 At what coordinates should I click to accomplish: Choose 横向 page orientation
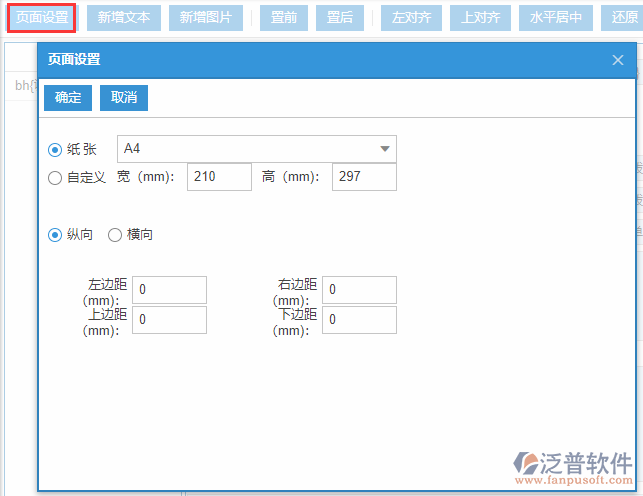click(x=115, y=234)
